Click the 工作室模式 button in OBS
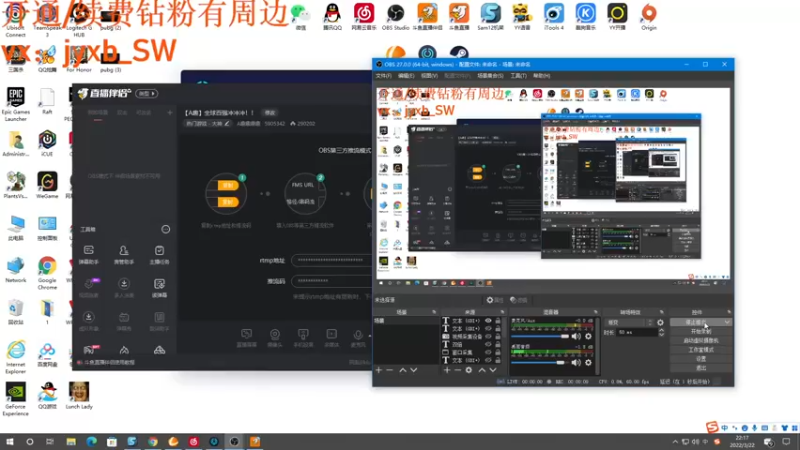The height and width of the screenshot is (450, 800). point(701,349)
